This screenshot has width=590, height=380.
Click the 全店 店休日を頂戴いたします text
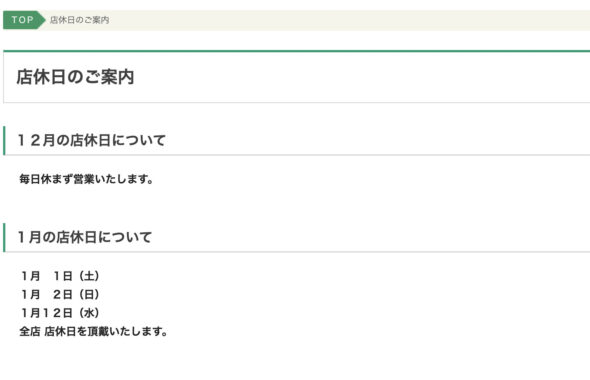click(x=93, y=331)
